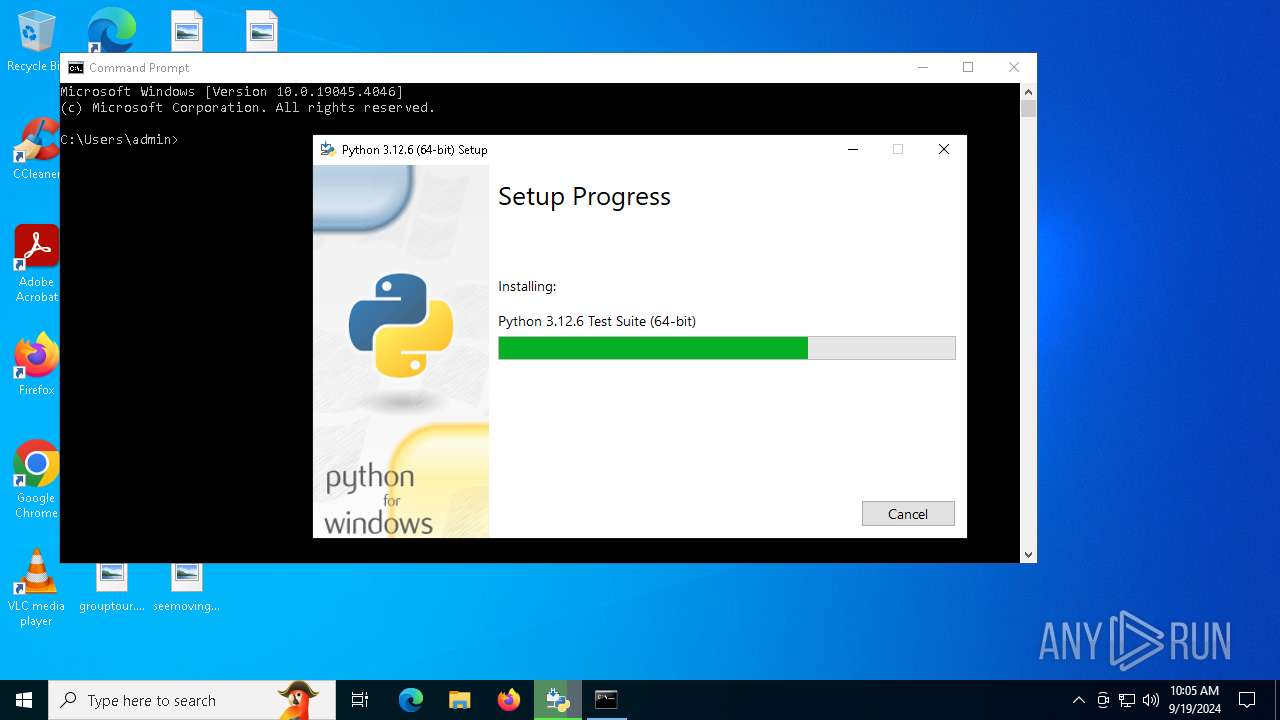
Task: Click the Python setup progress bar
Action: pyautogui.click(x=727, y=348)
